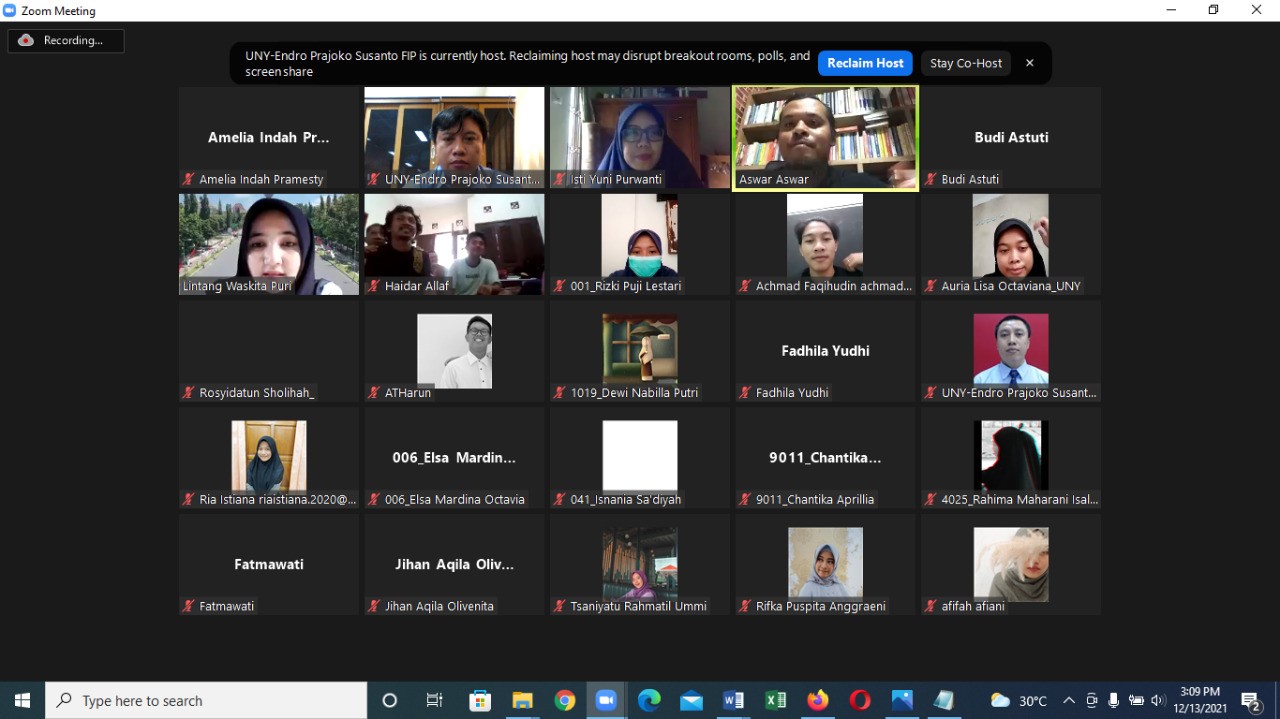Image resolution: width=1280 pixels, height=719 pixels.
Task: Click ATHarun's muted mic icon
Action: [x=374, y=393]
